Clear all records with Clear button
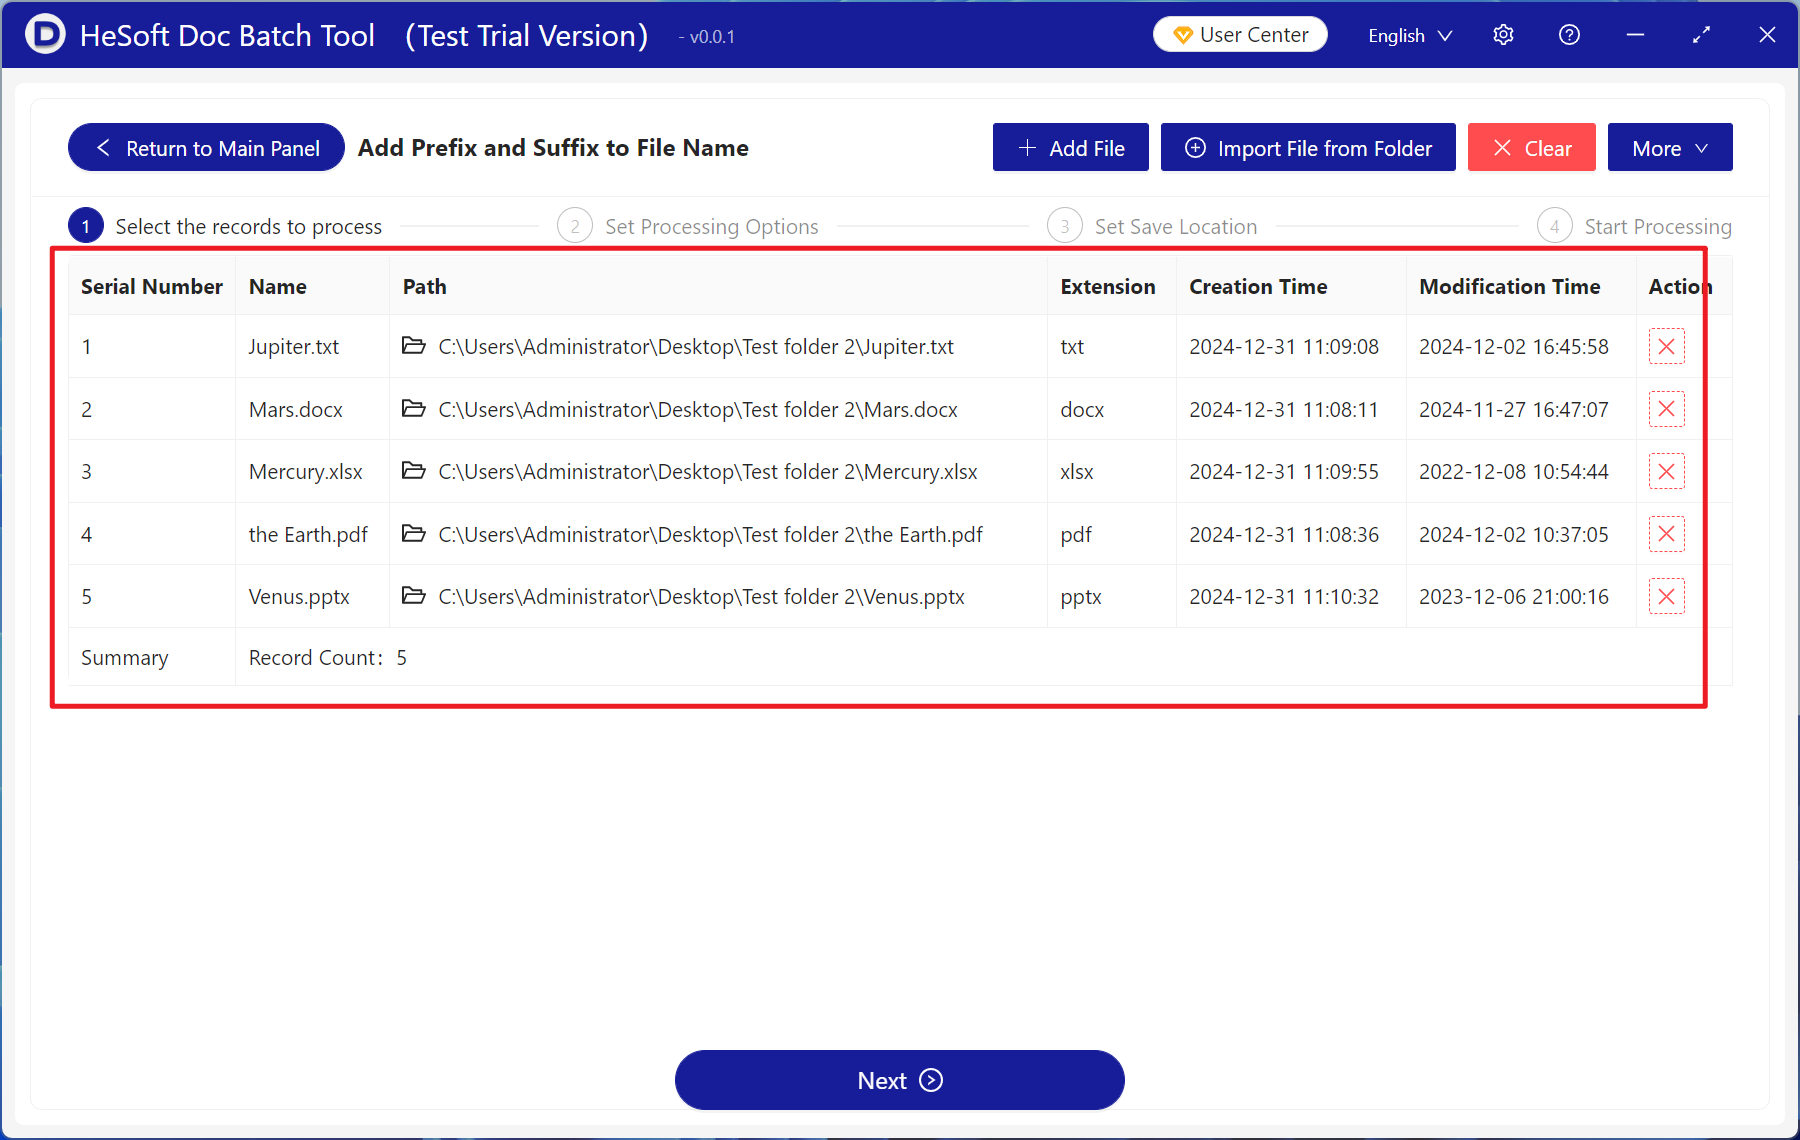Screen dimensions: 1800x1140 click(x=1531, y=148)
